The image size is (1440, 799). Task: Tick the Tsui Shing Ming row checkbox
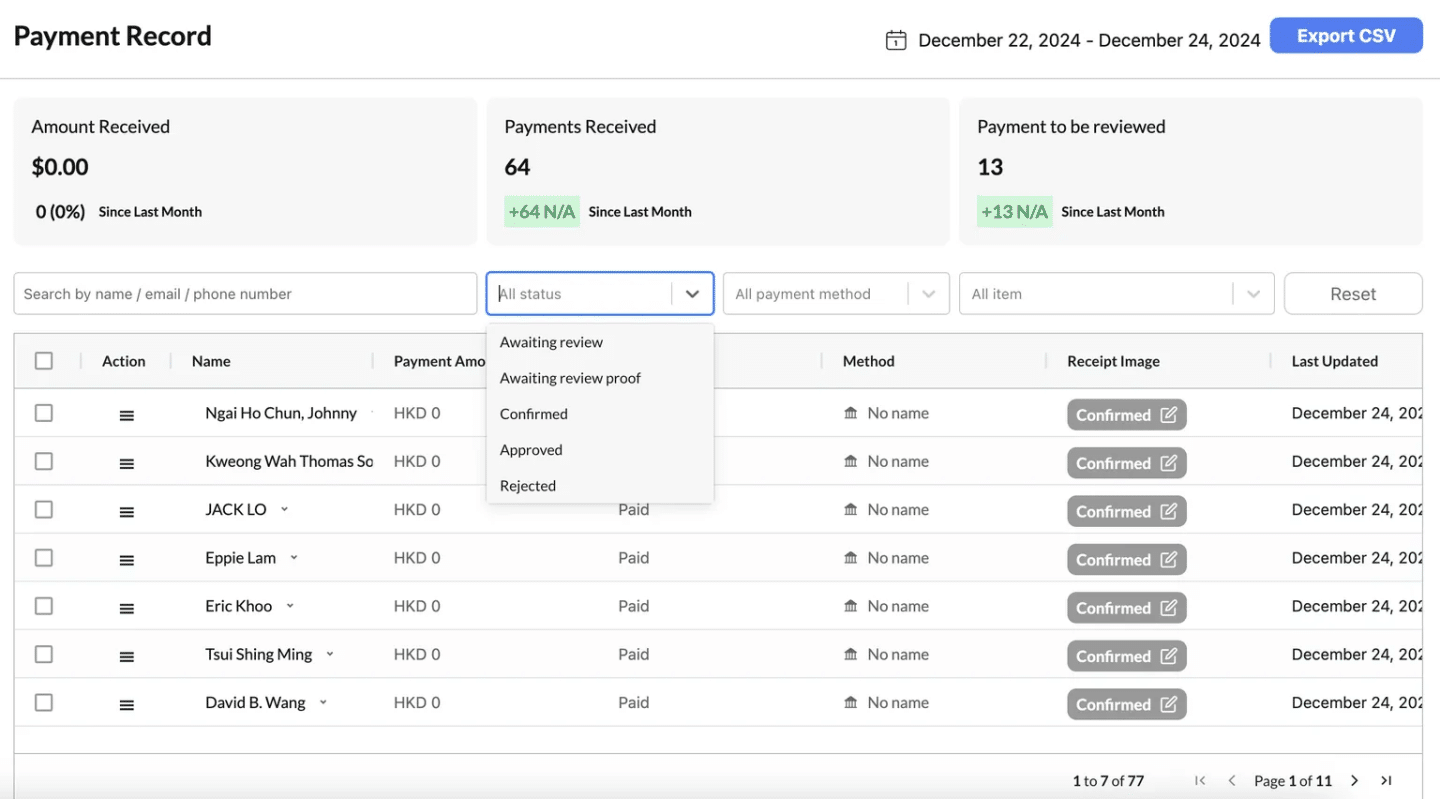coord(44,654)
